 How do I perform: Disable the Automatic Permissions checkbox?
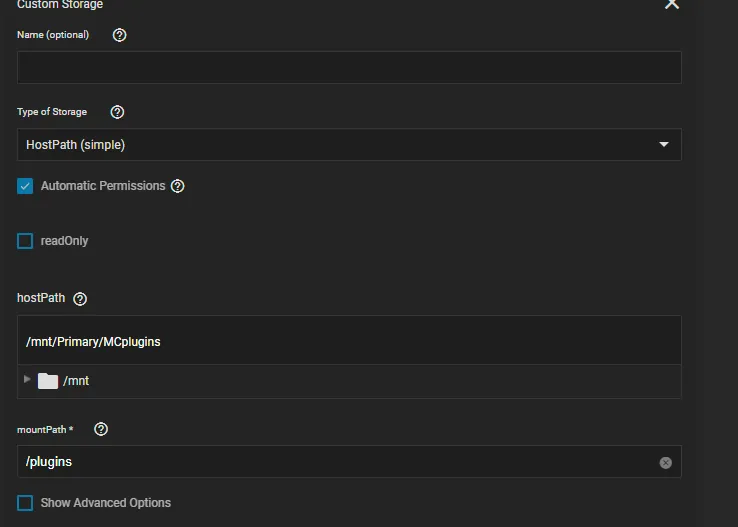coord(25,186)
